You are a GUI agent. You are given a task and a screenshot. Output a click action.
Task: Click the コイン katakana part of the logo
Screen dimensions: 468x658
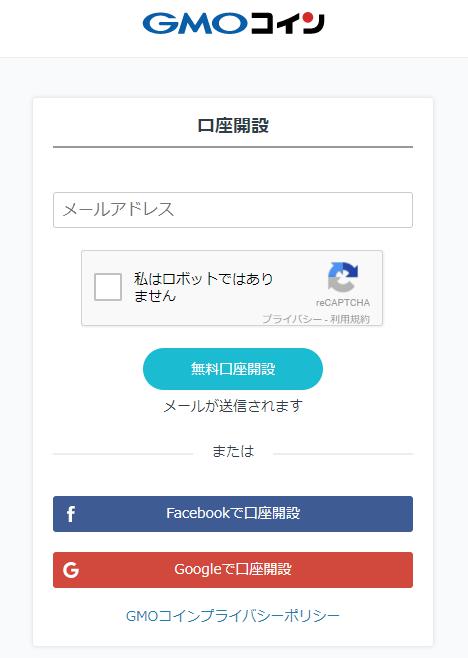(x=288, y=24)
